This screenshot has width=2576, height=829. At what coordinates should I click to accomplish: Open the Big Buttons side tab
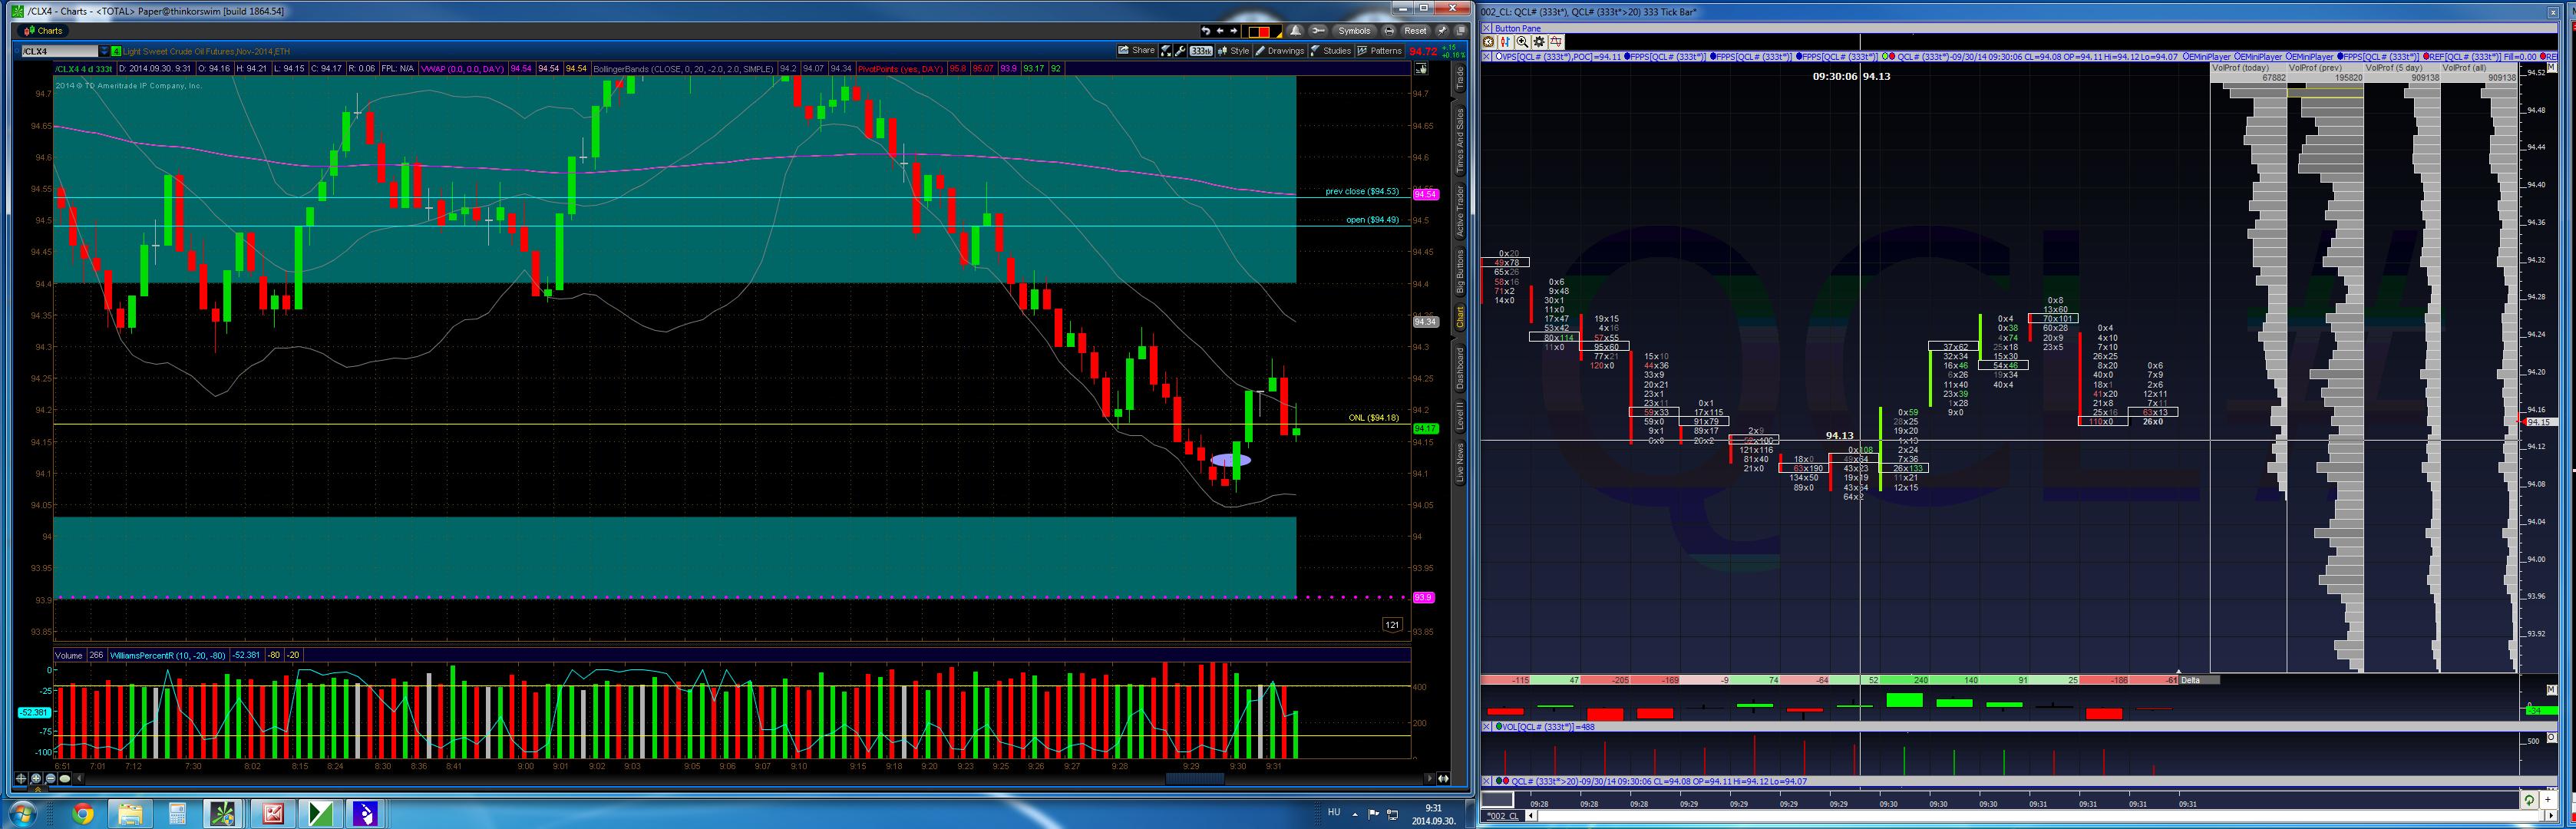click(x=1460, y=272)
